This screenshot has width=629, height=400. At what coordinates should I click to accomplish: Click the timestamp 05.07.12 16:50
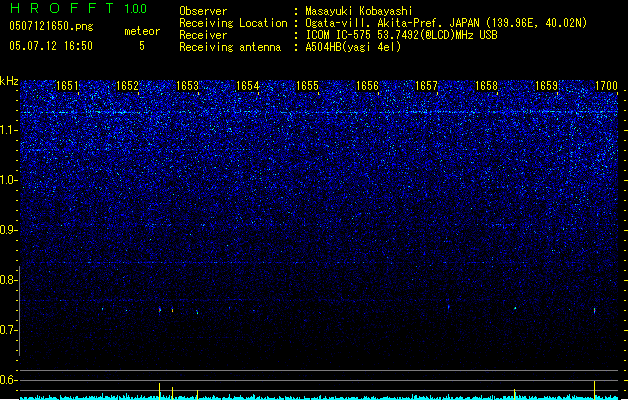(x=51, y=46)
